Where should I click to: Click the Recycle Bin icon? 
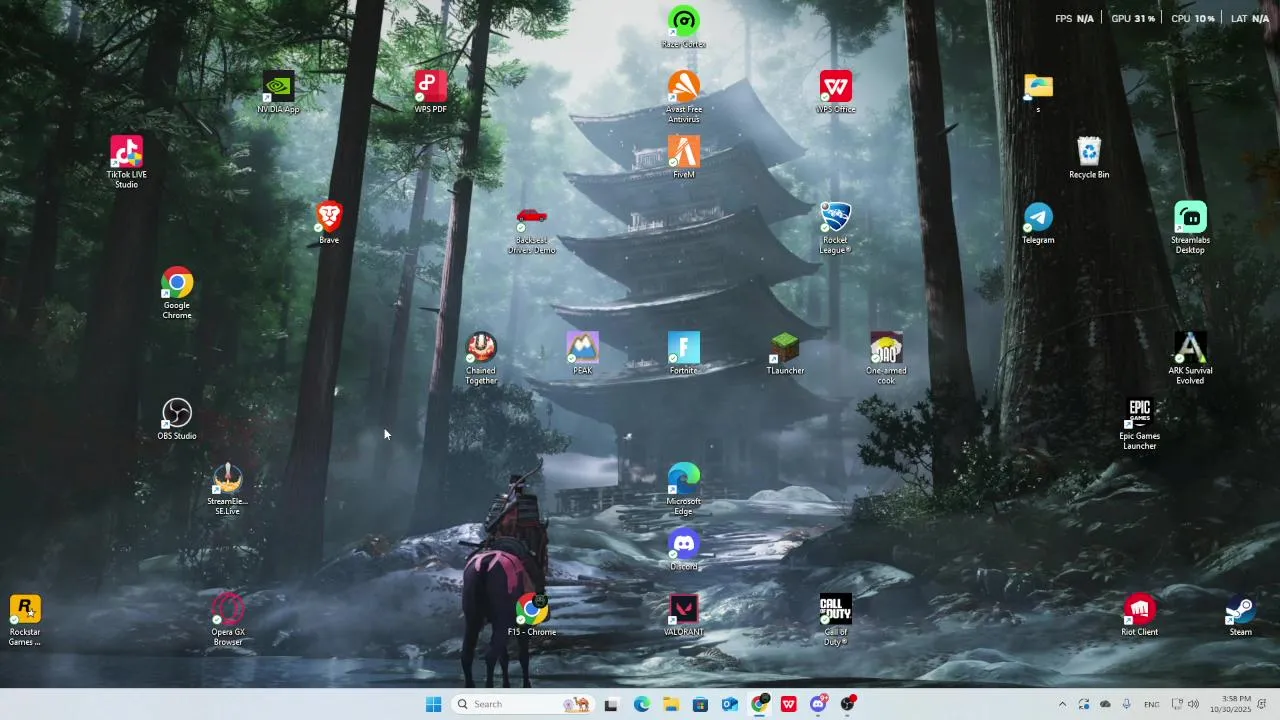coord(1089,157)
